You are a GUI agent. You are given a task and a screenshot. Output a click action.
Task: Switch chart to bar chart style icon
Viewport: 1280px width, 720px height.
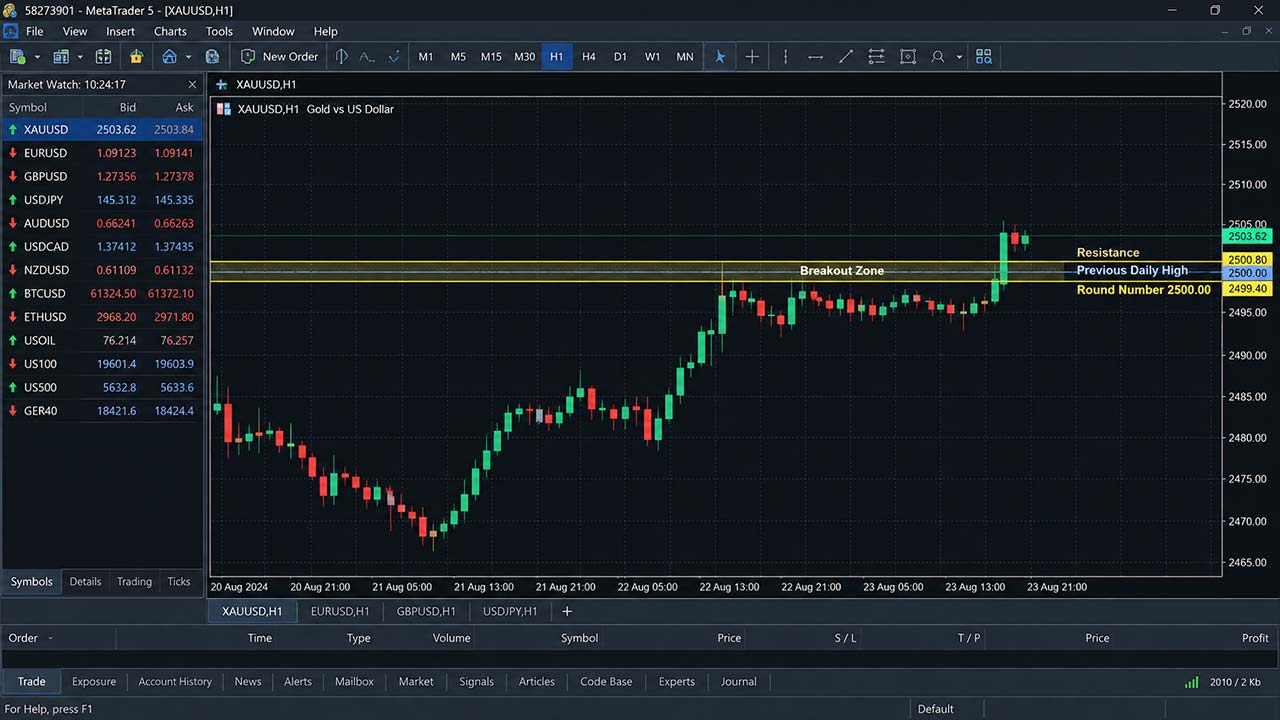[x=341, y=57]
